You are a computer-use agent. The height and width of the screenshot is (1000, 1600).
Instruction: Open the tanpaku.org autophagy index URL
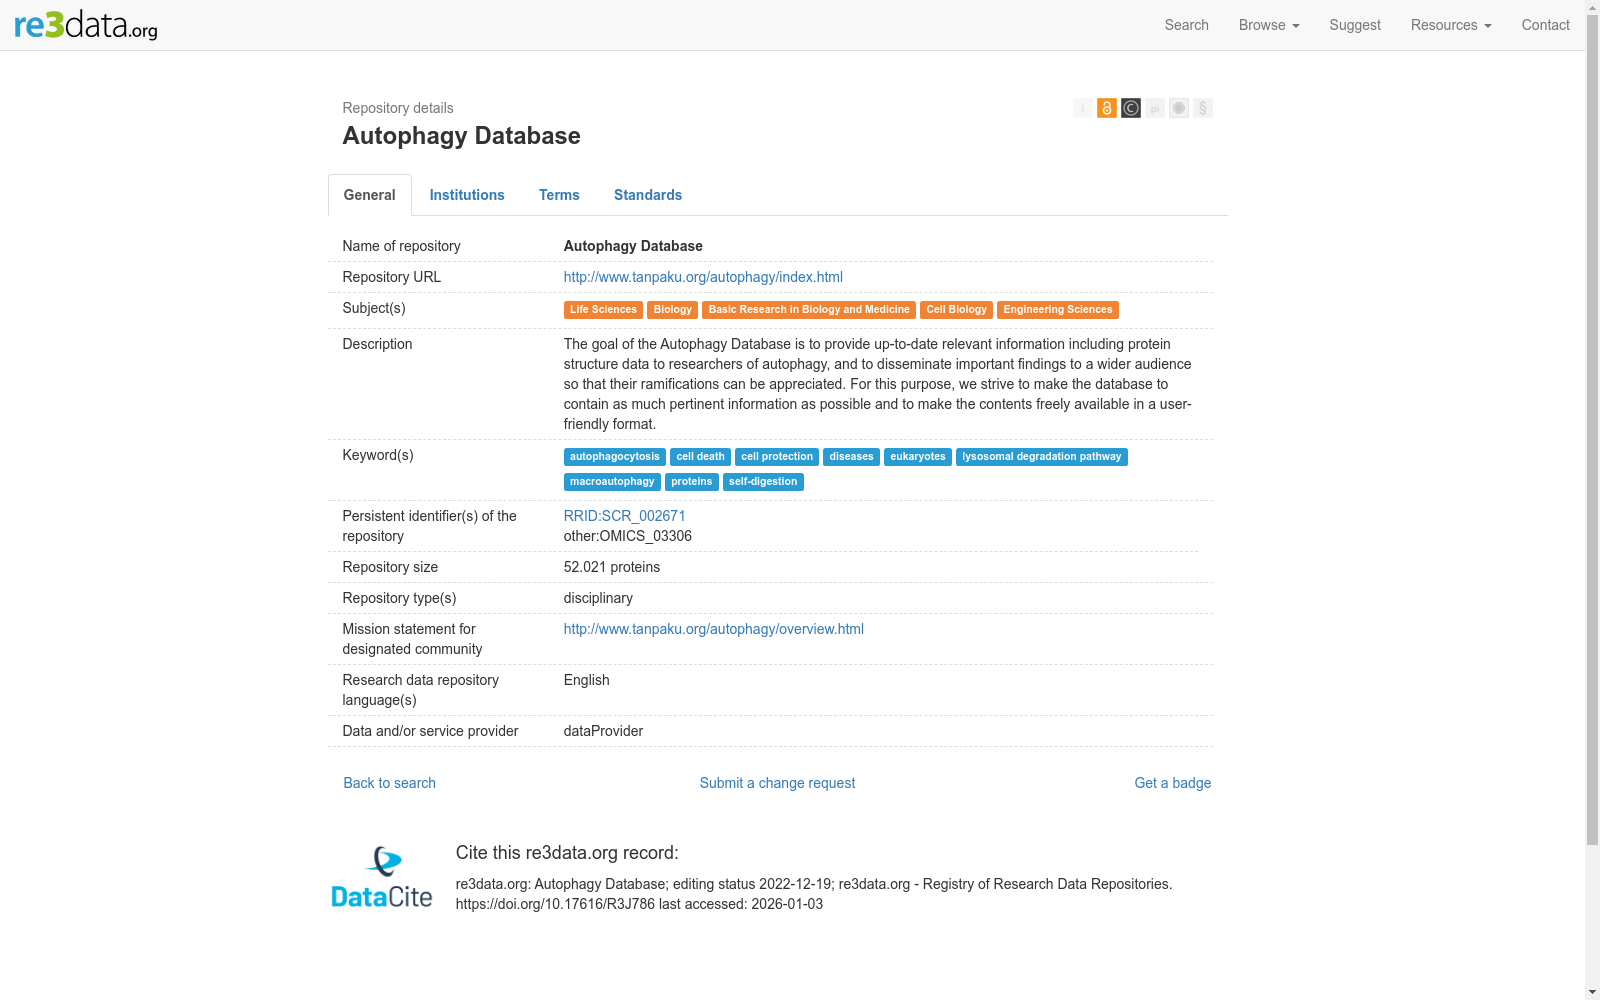pos(703,277)
